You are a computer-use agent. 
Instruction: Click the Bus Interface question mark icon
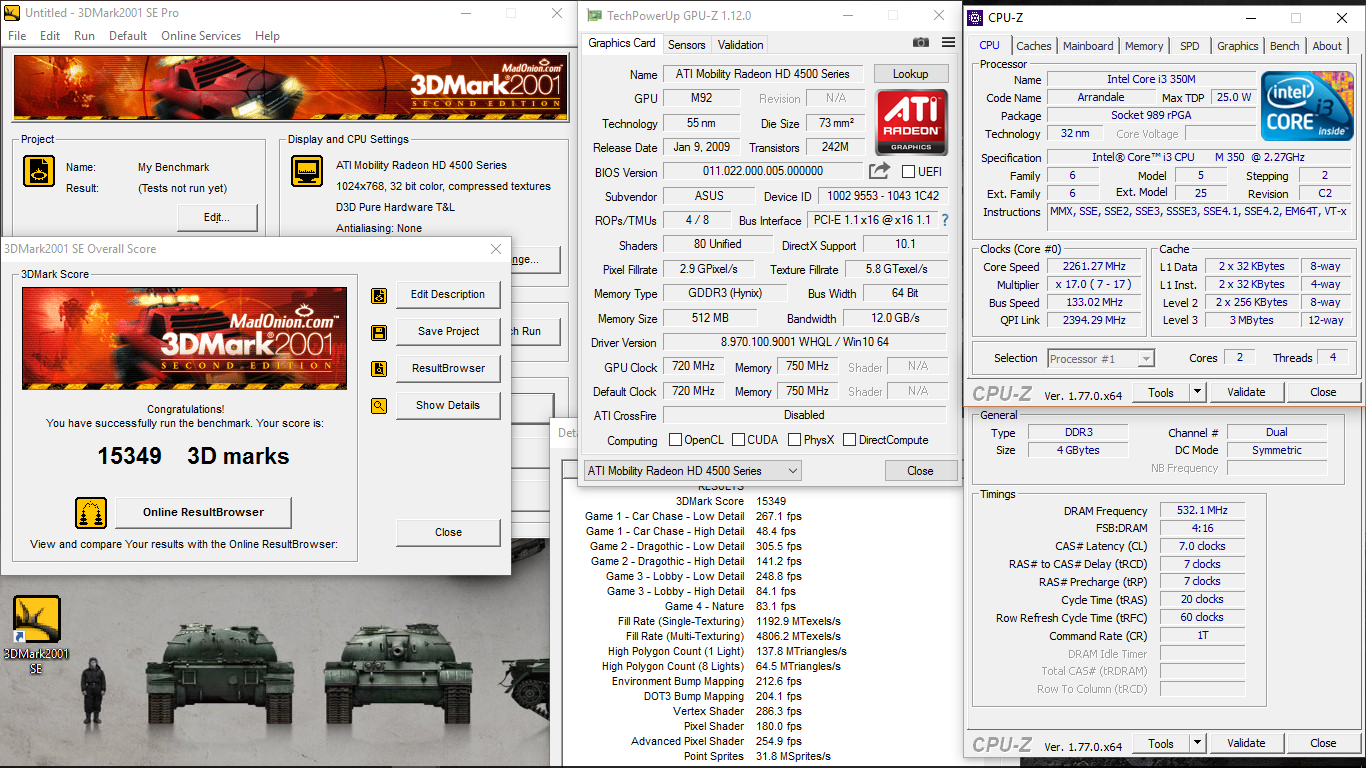coord(945,220)
